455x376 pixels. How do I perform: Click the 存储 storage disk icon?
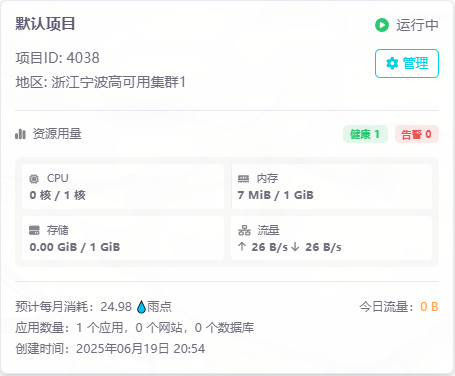[34, 230]
